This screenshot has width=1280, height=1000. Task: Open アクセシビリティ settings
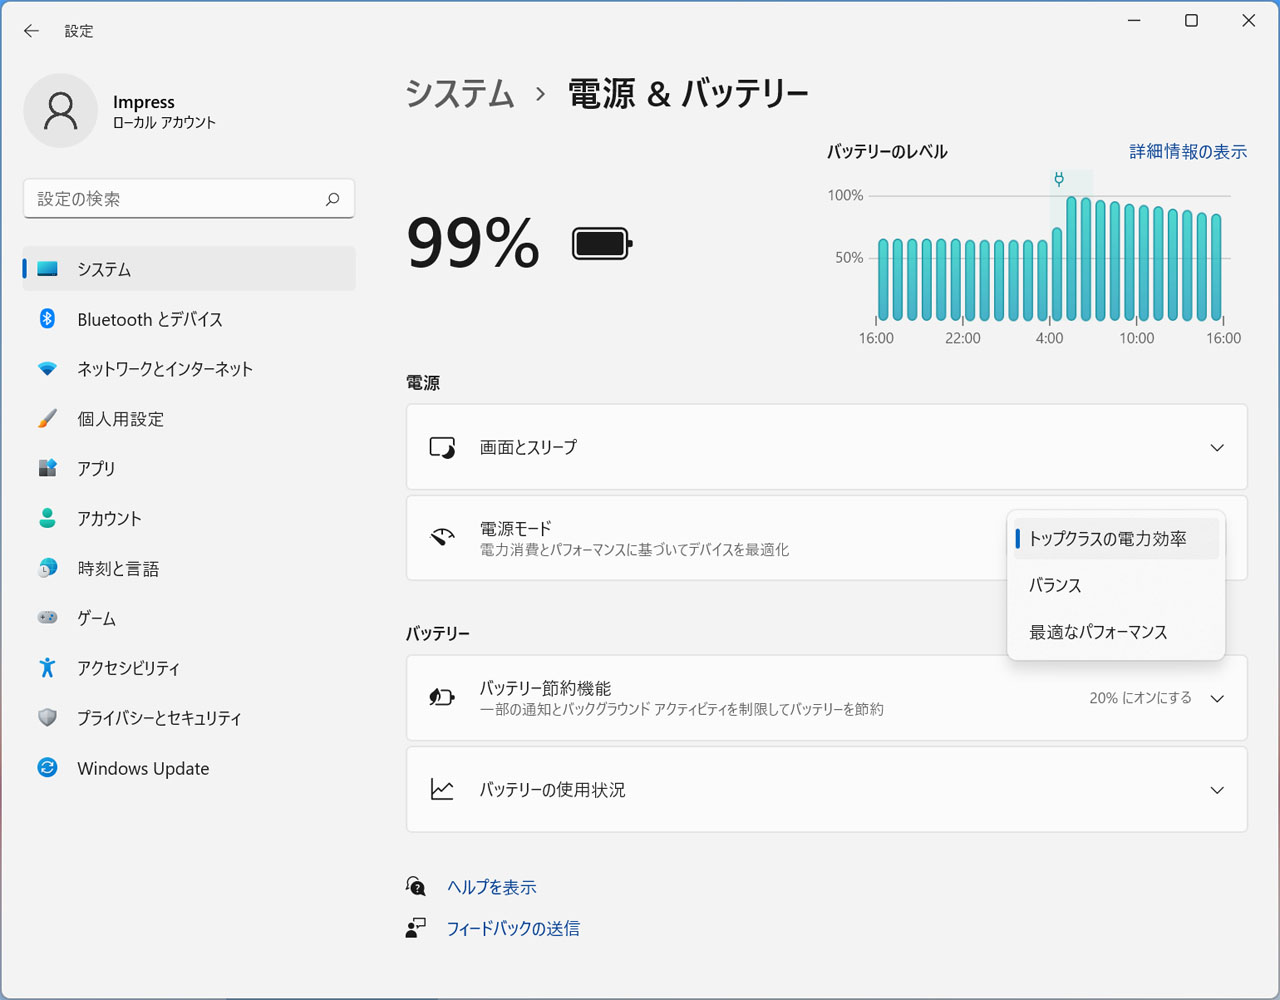tap(129, 668)
